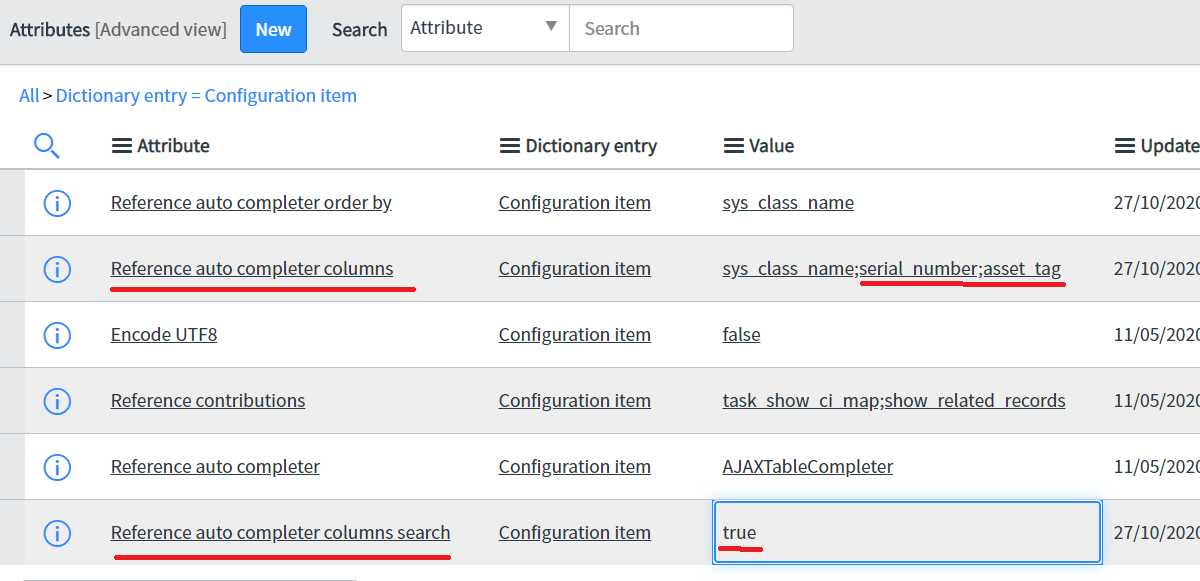Click the New button

point(273,29)
